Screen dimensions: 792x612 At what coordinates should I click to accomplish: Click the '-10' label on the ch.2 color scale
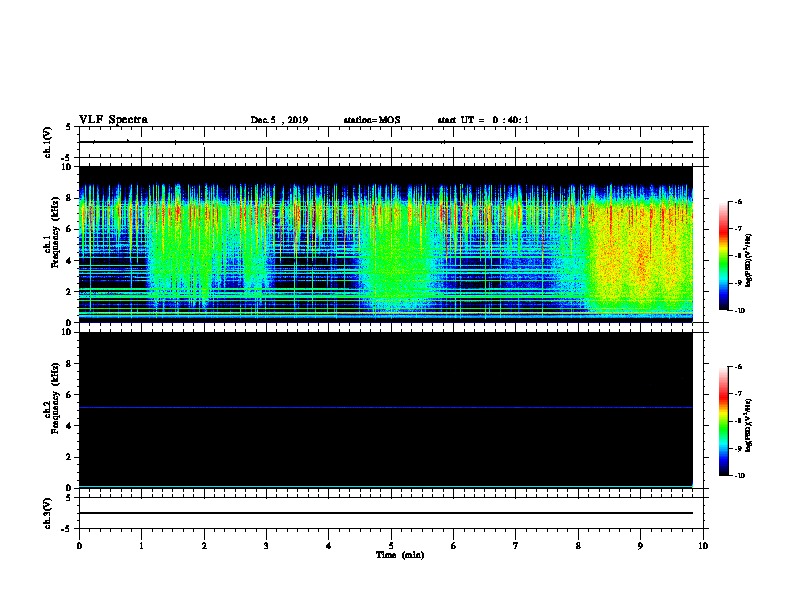739,476
